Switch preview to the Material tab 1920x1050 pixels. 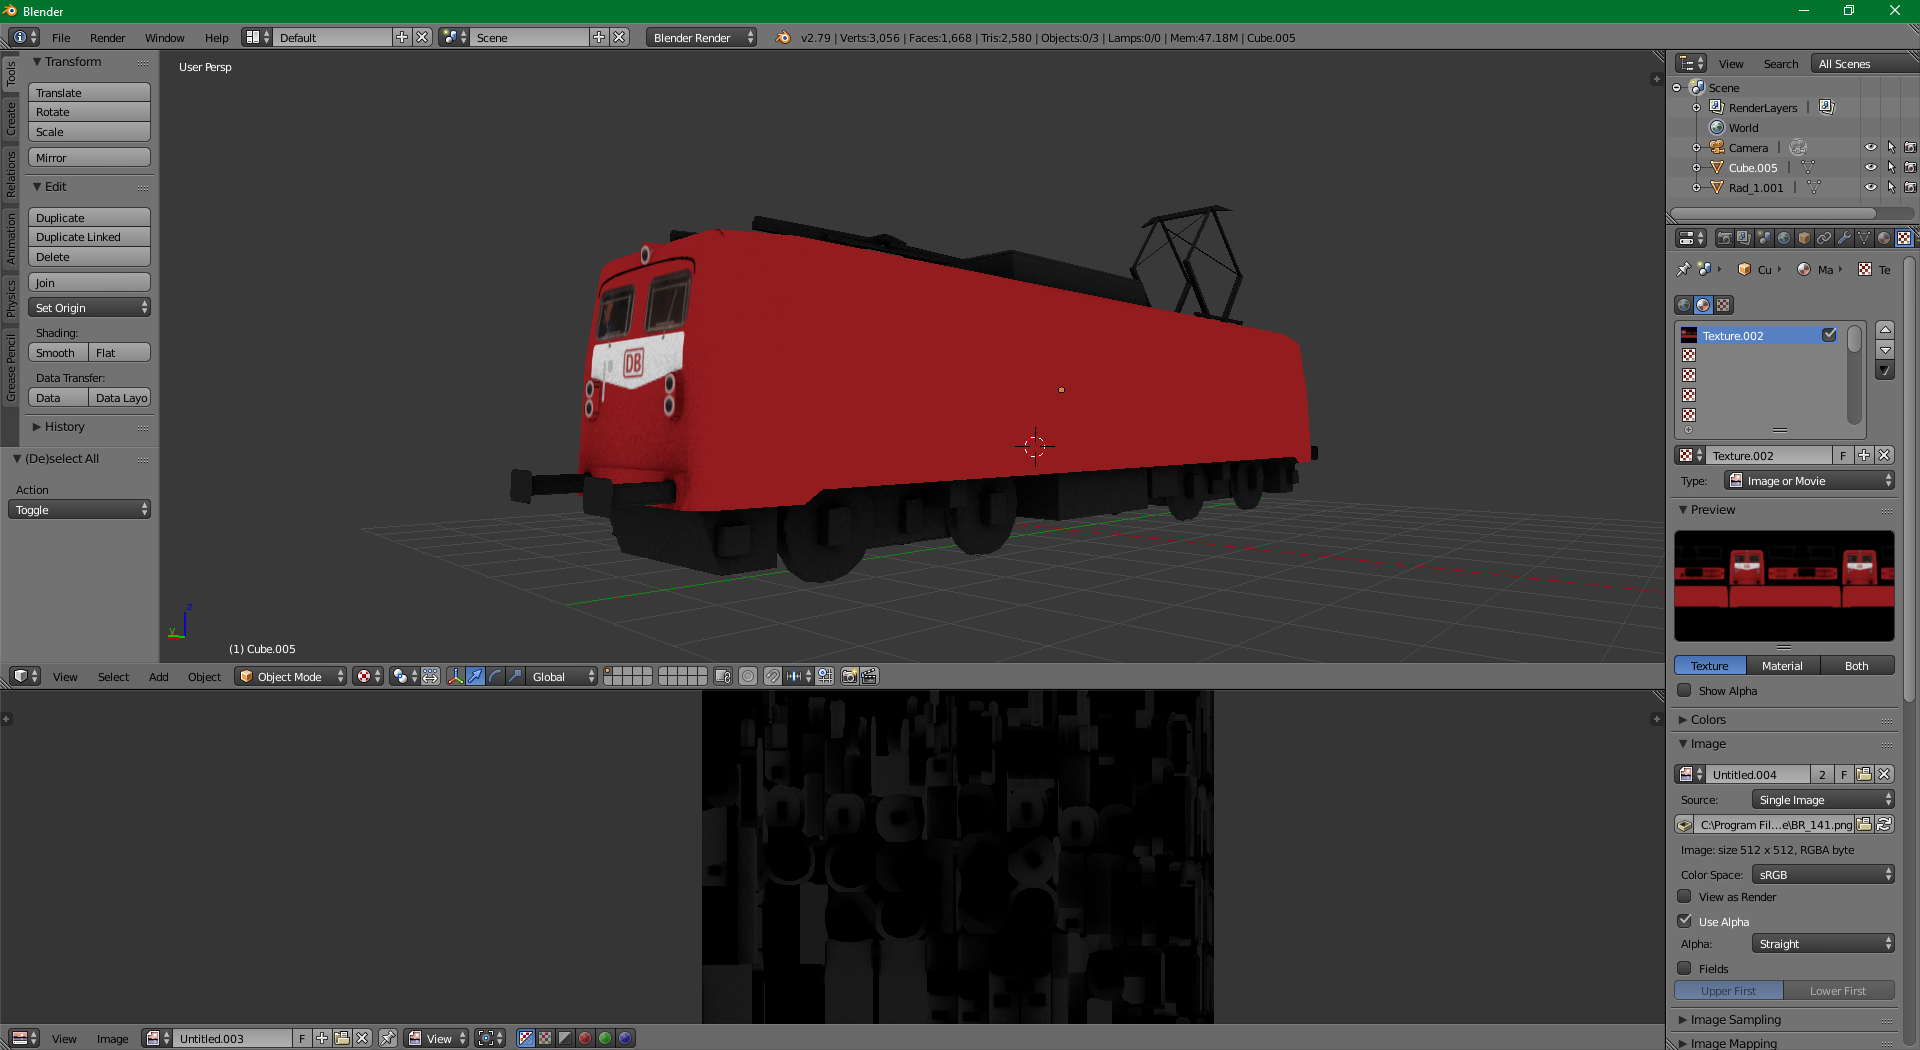point(1782,666)
